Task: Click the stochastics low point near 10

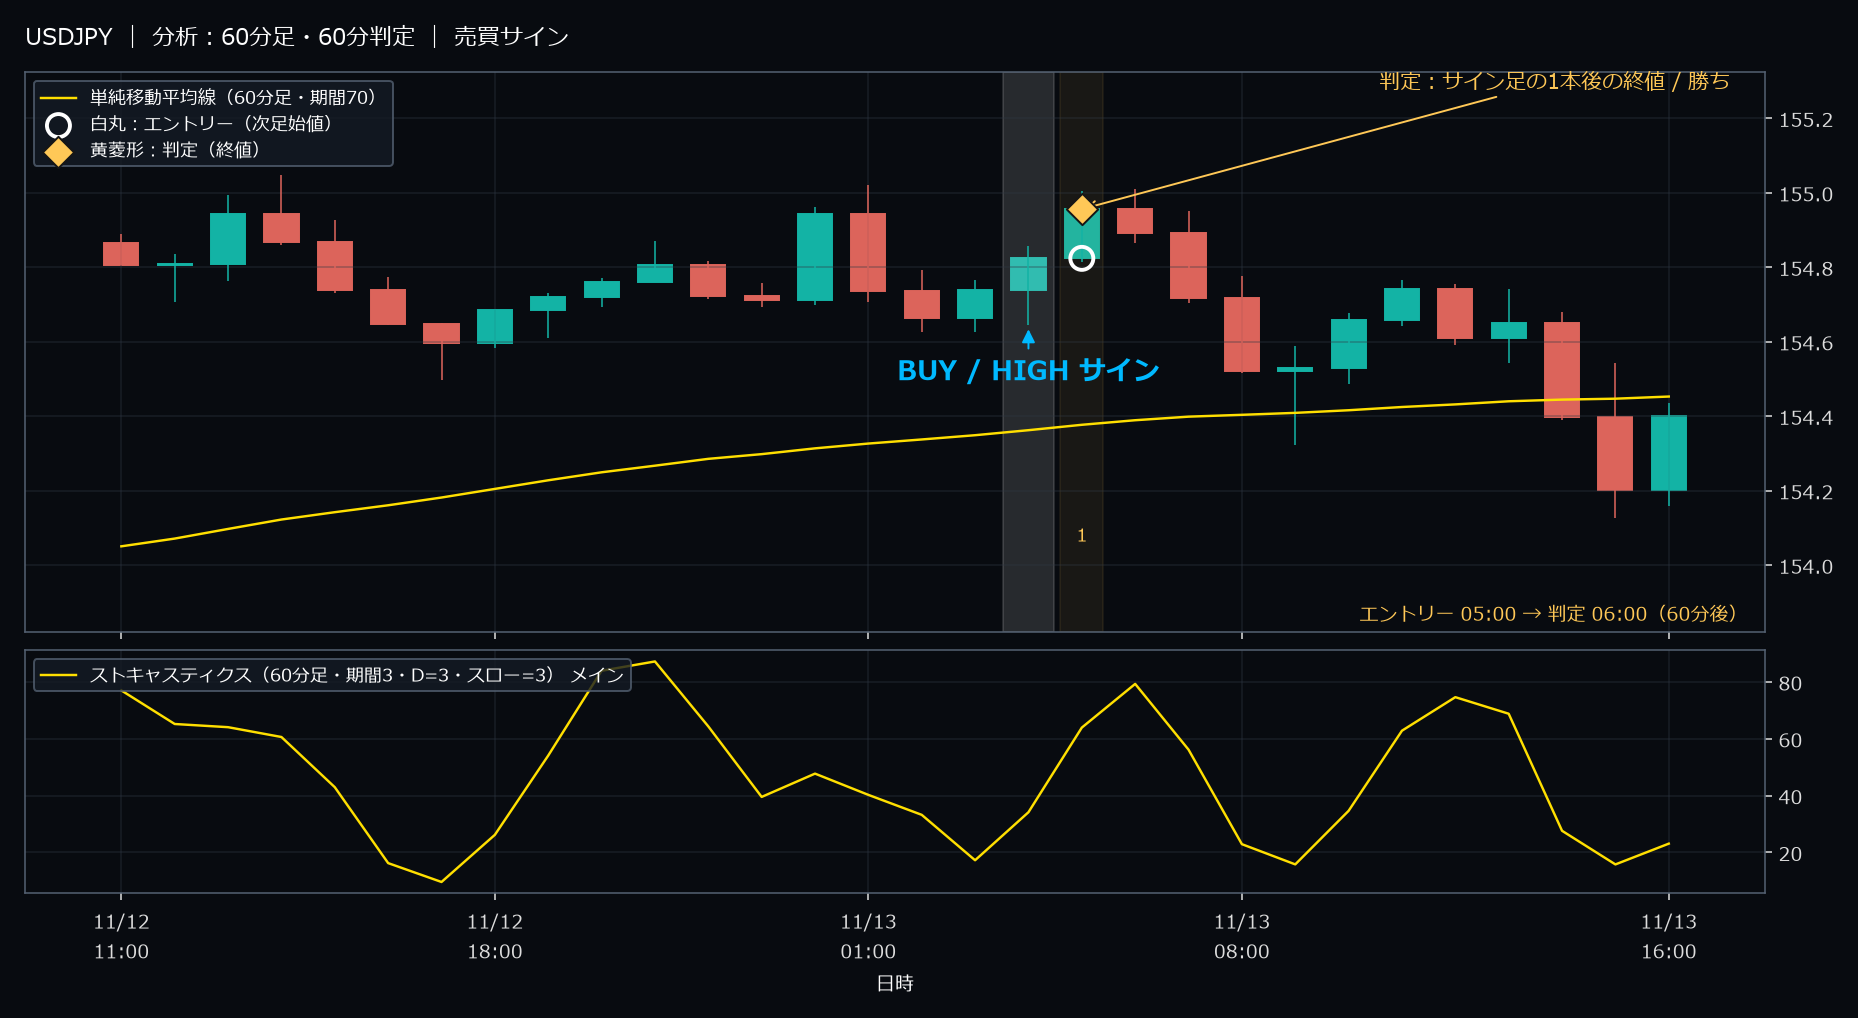Action: pyautogui.click(x=441, y=881)
